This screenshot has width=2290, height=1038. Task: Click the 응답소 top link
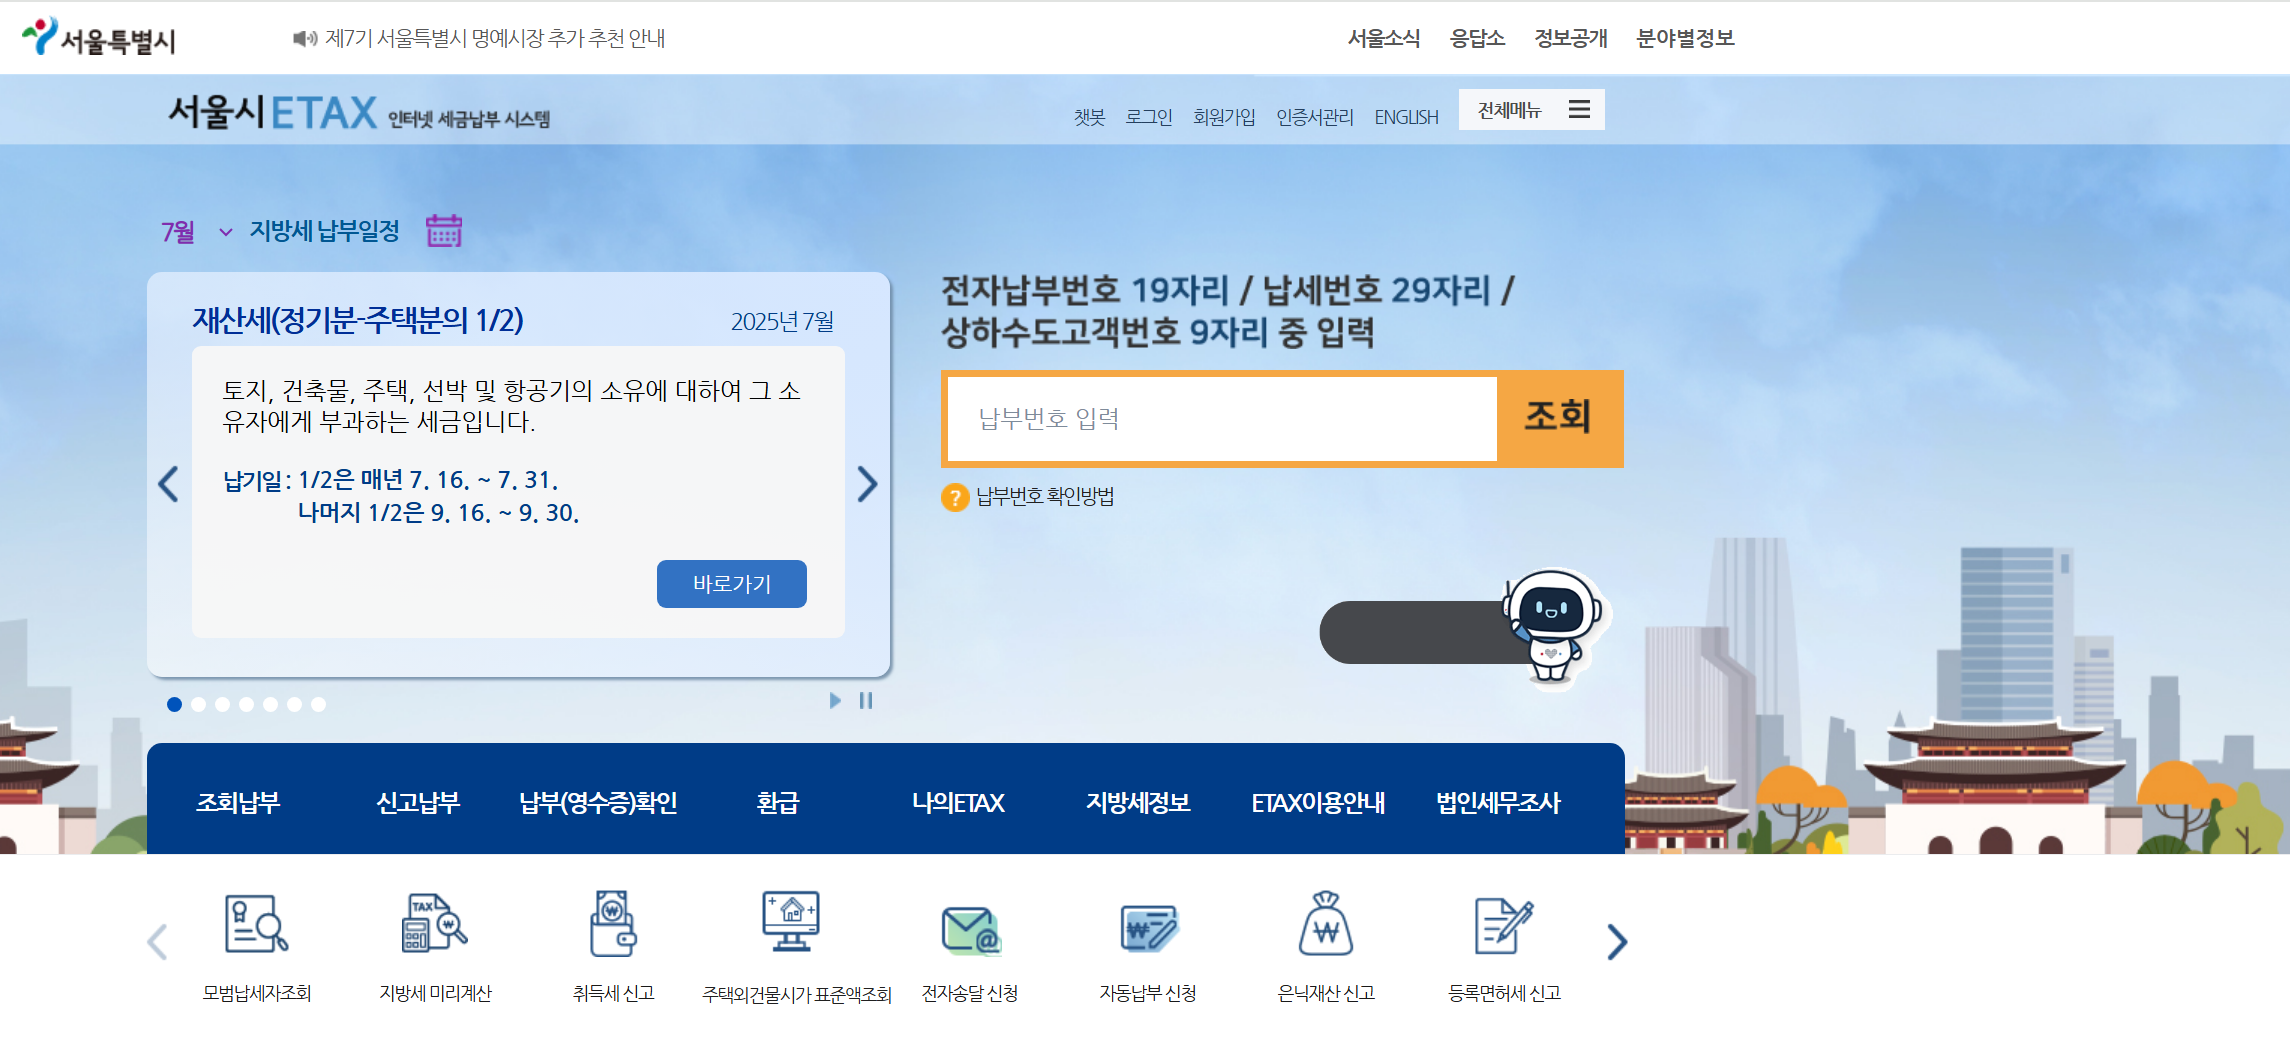coord(1477,38)
